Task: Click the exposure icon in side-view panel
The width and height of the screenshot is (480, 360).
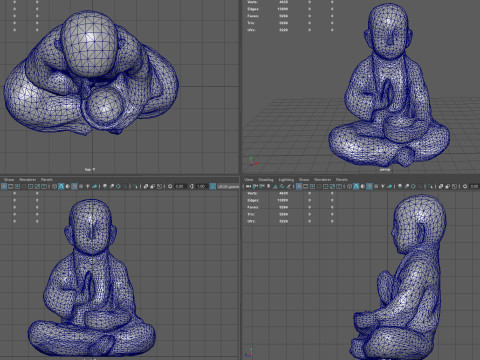Action: [465, 186]
